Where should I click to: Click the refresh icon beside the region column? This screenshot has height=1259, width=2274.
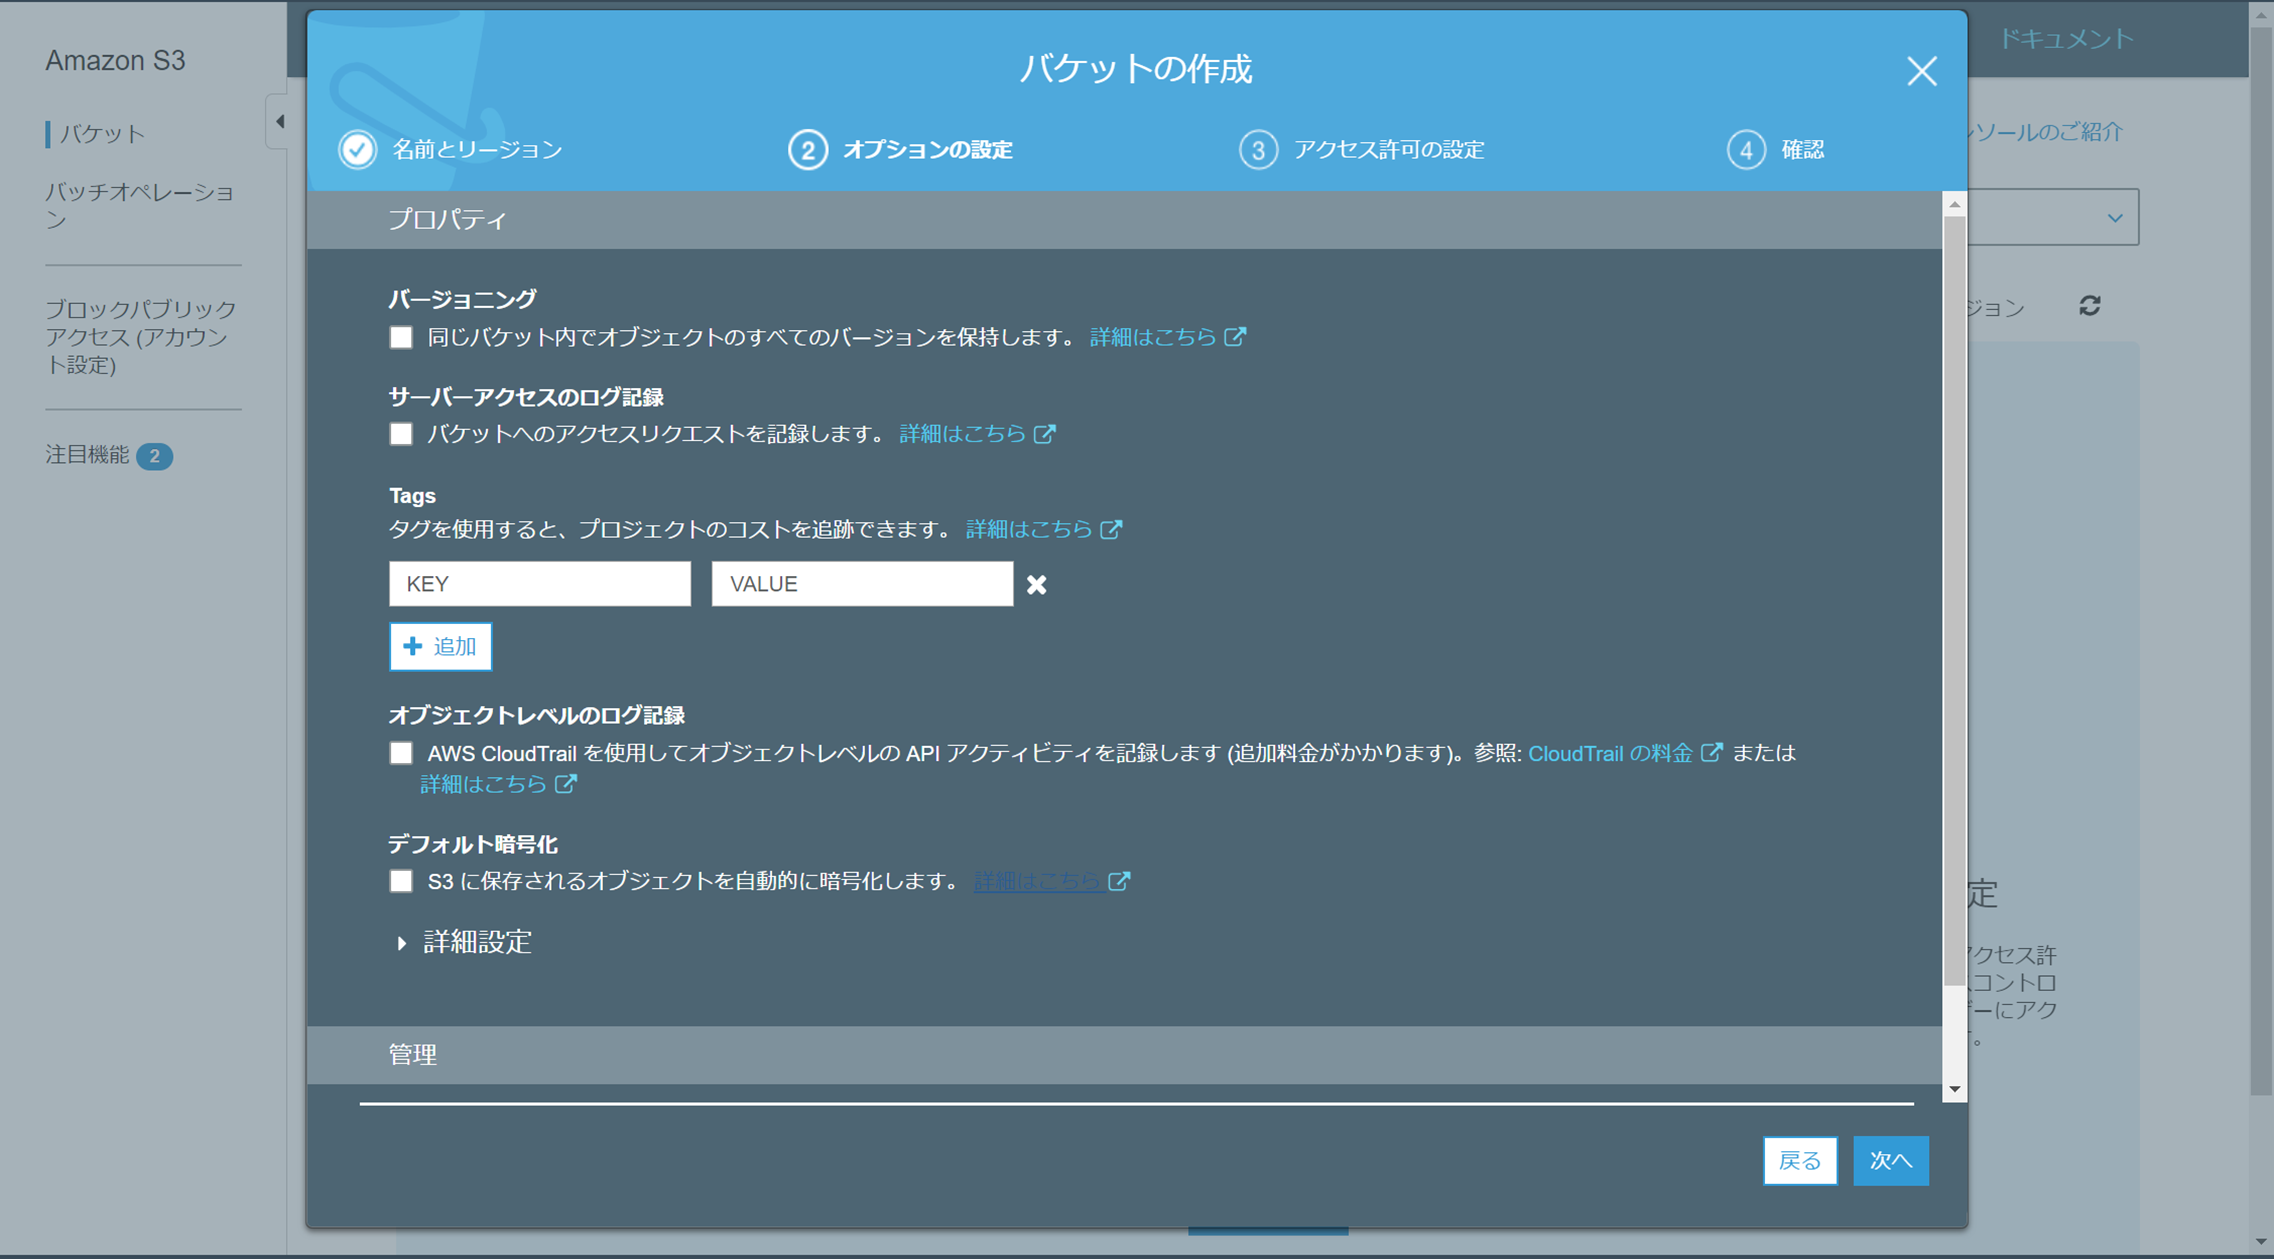point(2089,306)
